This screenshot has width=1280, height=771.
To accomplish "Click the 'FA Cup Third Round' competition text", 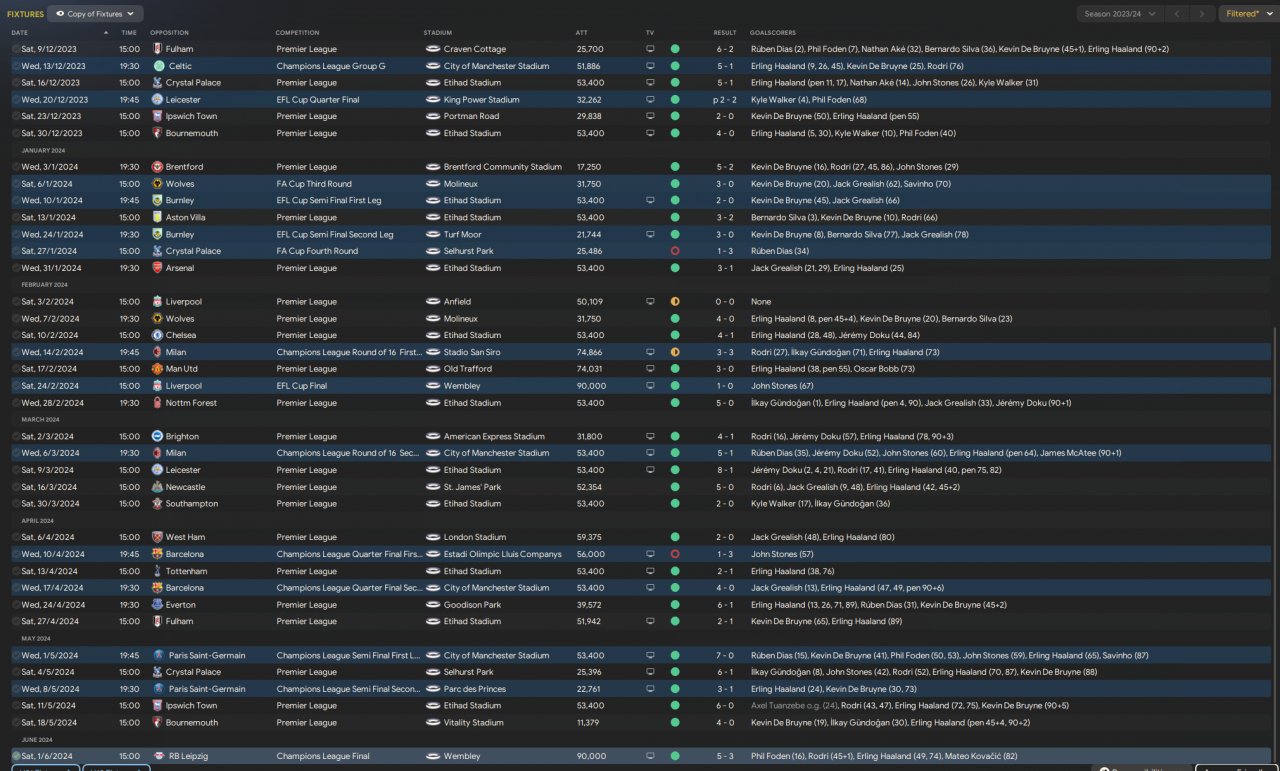I will click(x=314, y=184).
